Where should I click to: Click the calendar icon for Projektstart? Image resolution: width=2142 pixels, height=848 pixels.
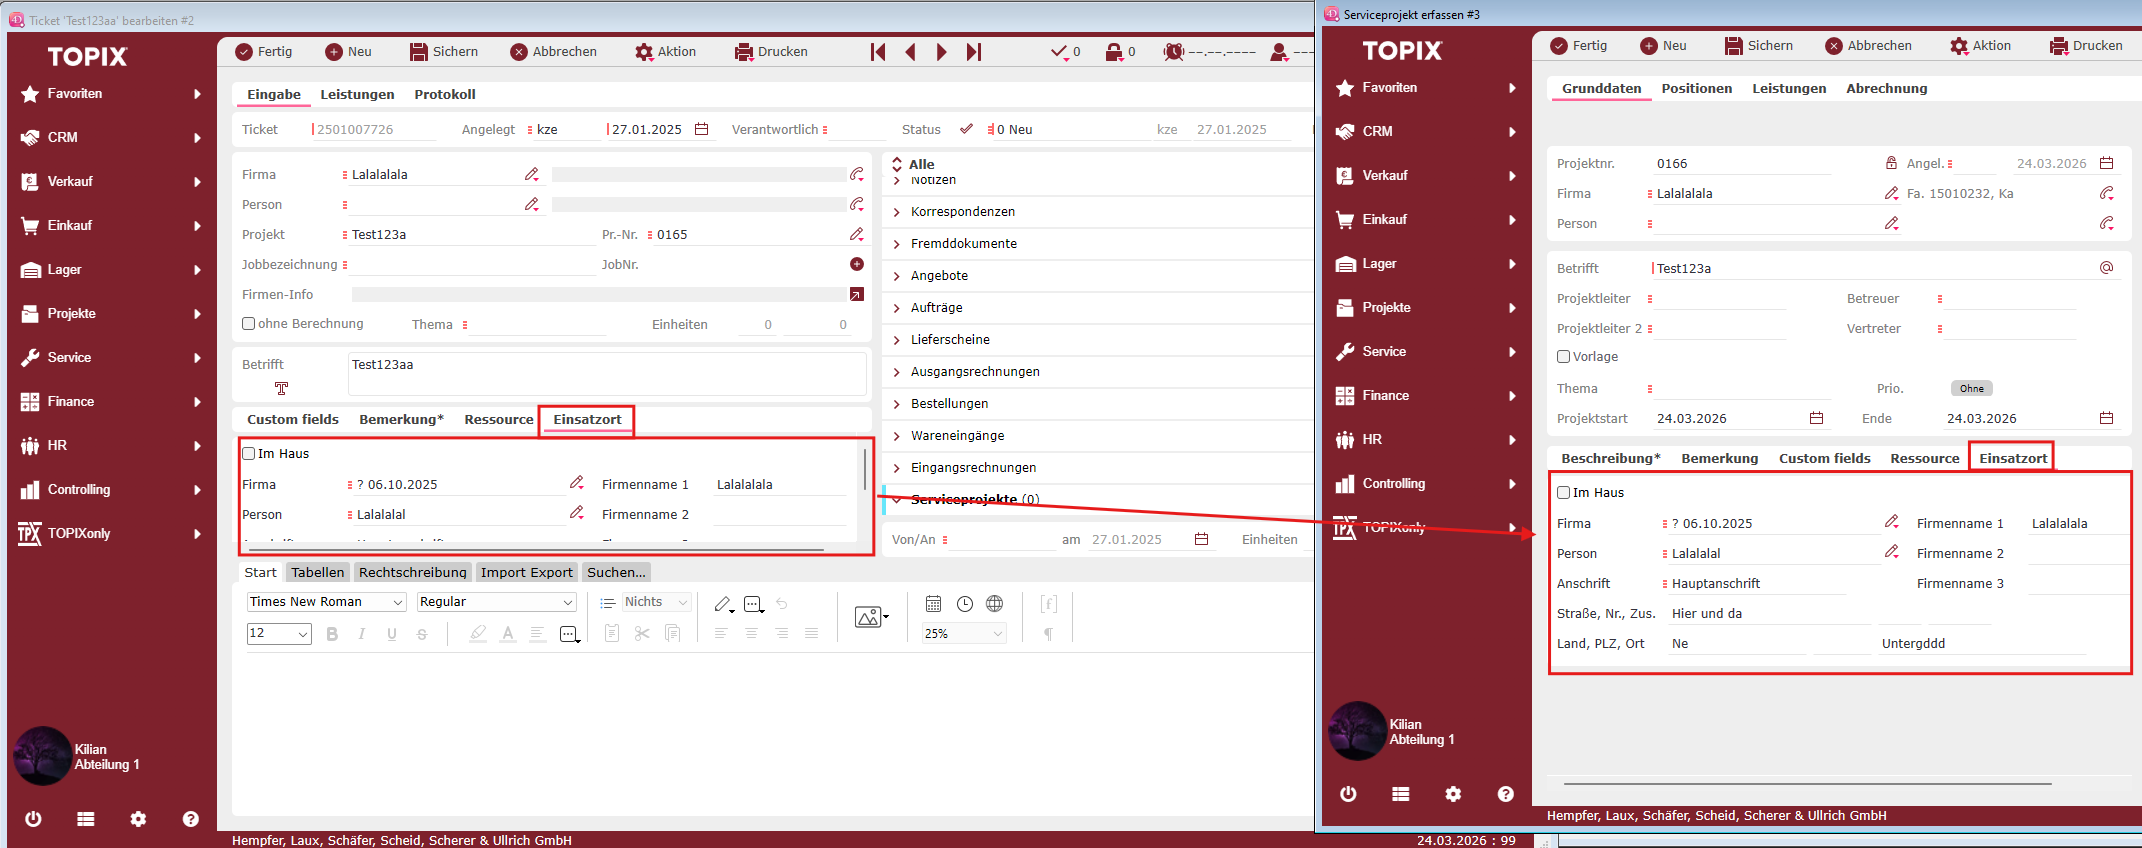click(x=1816, y=418)
